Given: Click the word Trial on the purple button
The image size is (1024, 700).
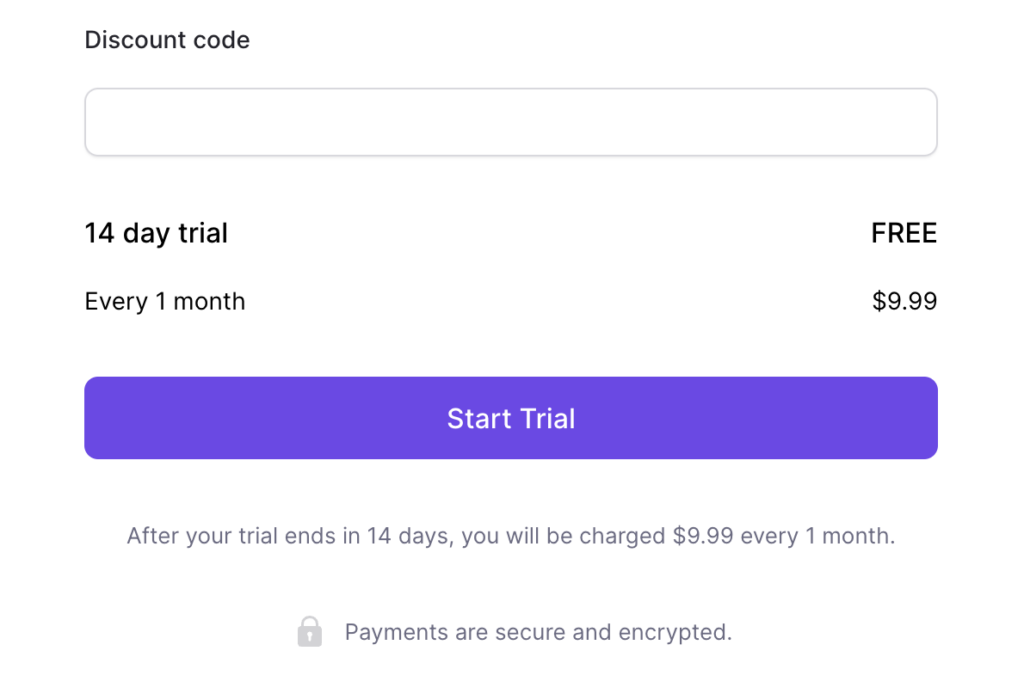Looking at the screenshot, I should tap(547, 419).
